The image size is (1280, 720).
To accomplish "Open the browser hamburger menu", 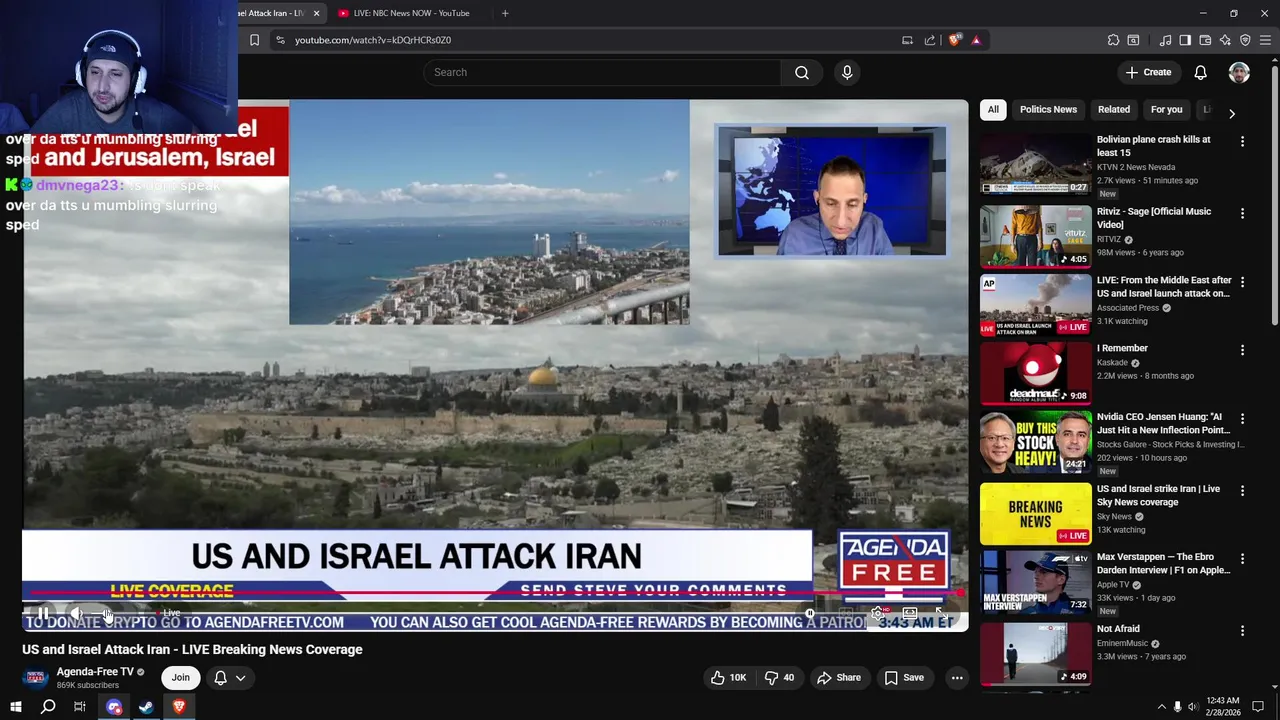I will 1265,40.
